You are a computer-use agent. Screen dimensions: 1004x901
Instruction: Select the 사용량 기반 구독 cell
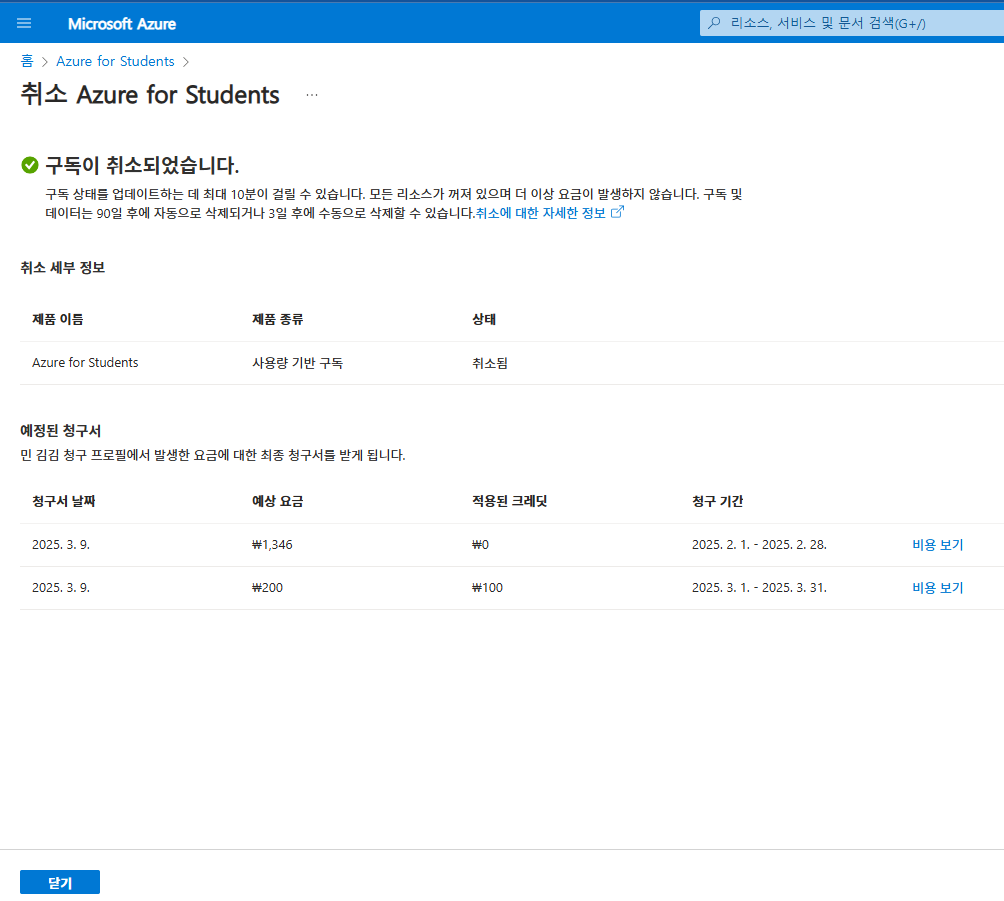(x=297, y=363)
